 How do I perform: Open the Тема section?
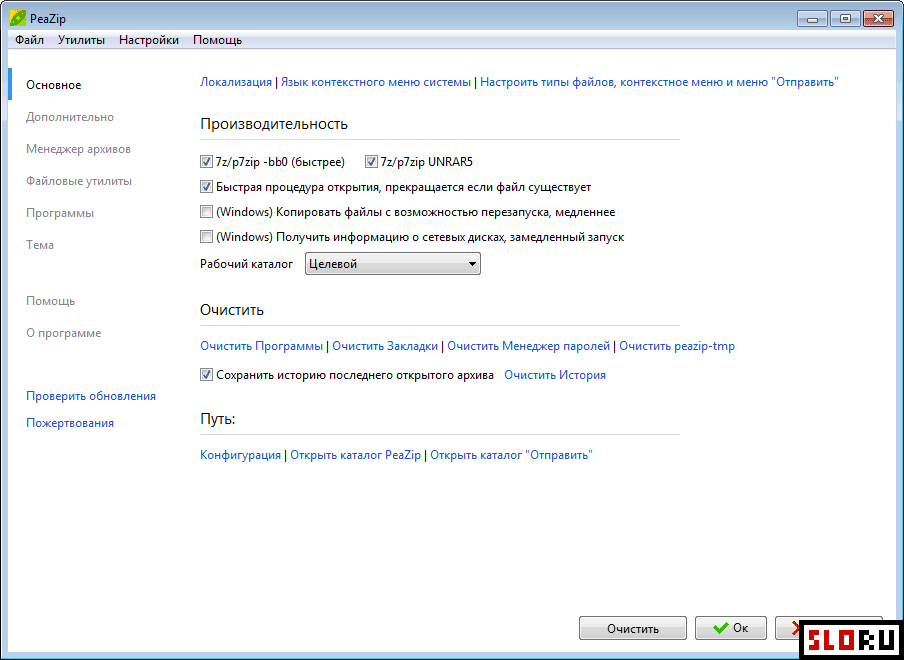40,245
